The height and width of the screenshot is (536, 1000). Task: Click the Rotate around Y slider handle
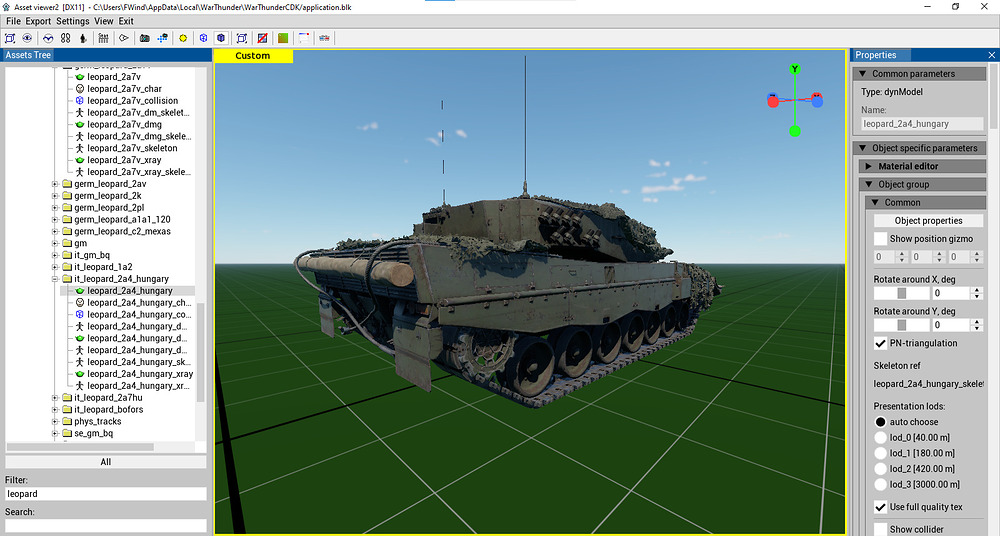pyautogui.click(x=902, y=325)
